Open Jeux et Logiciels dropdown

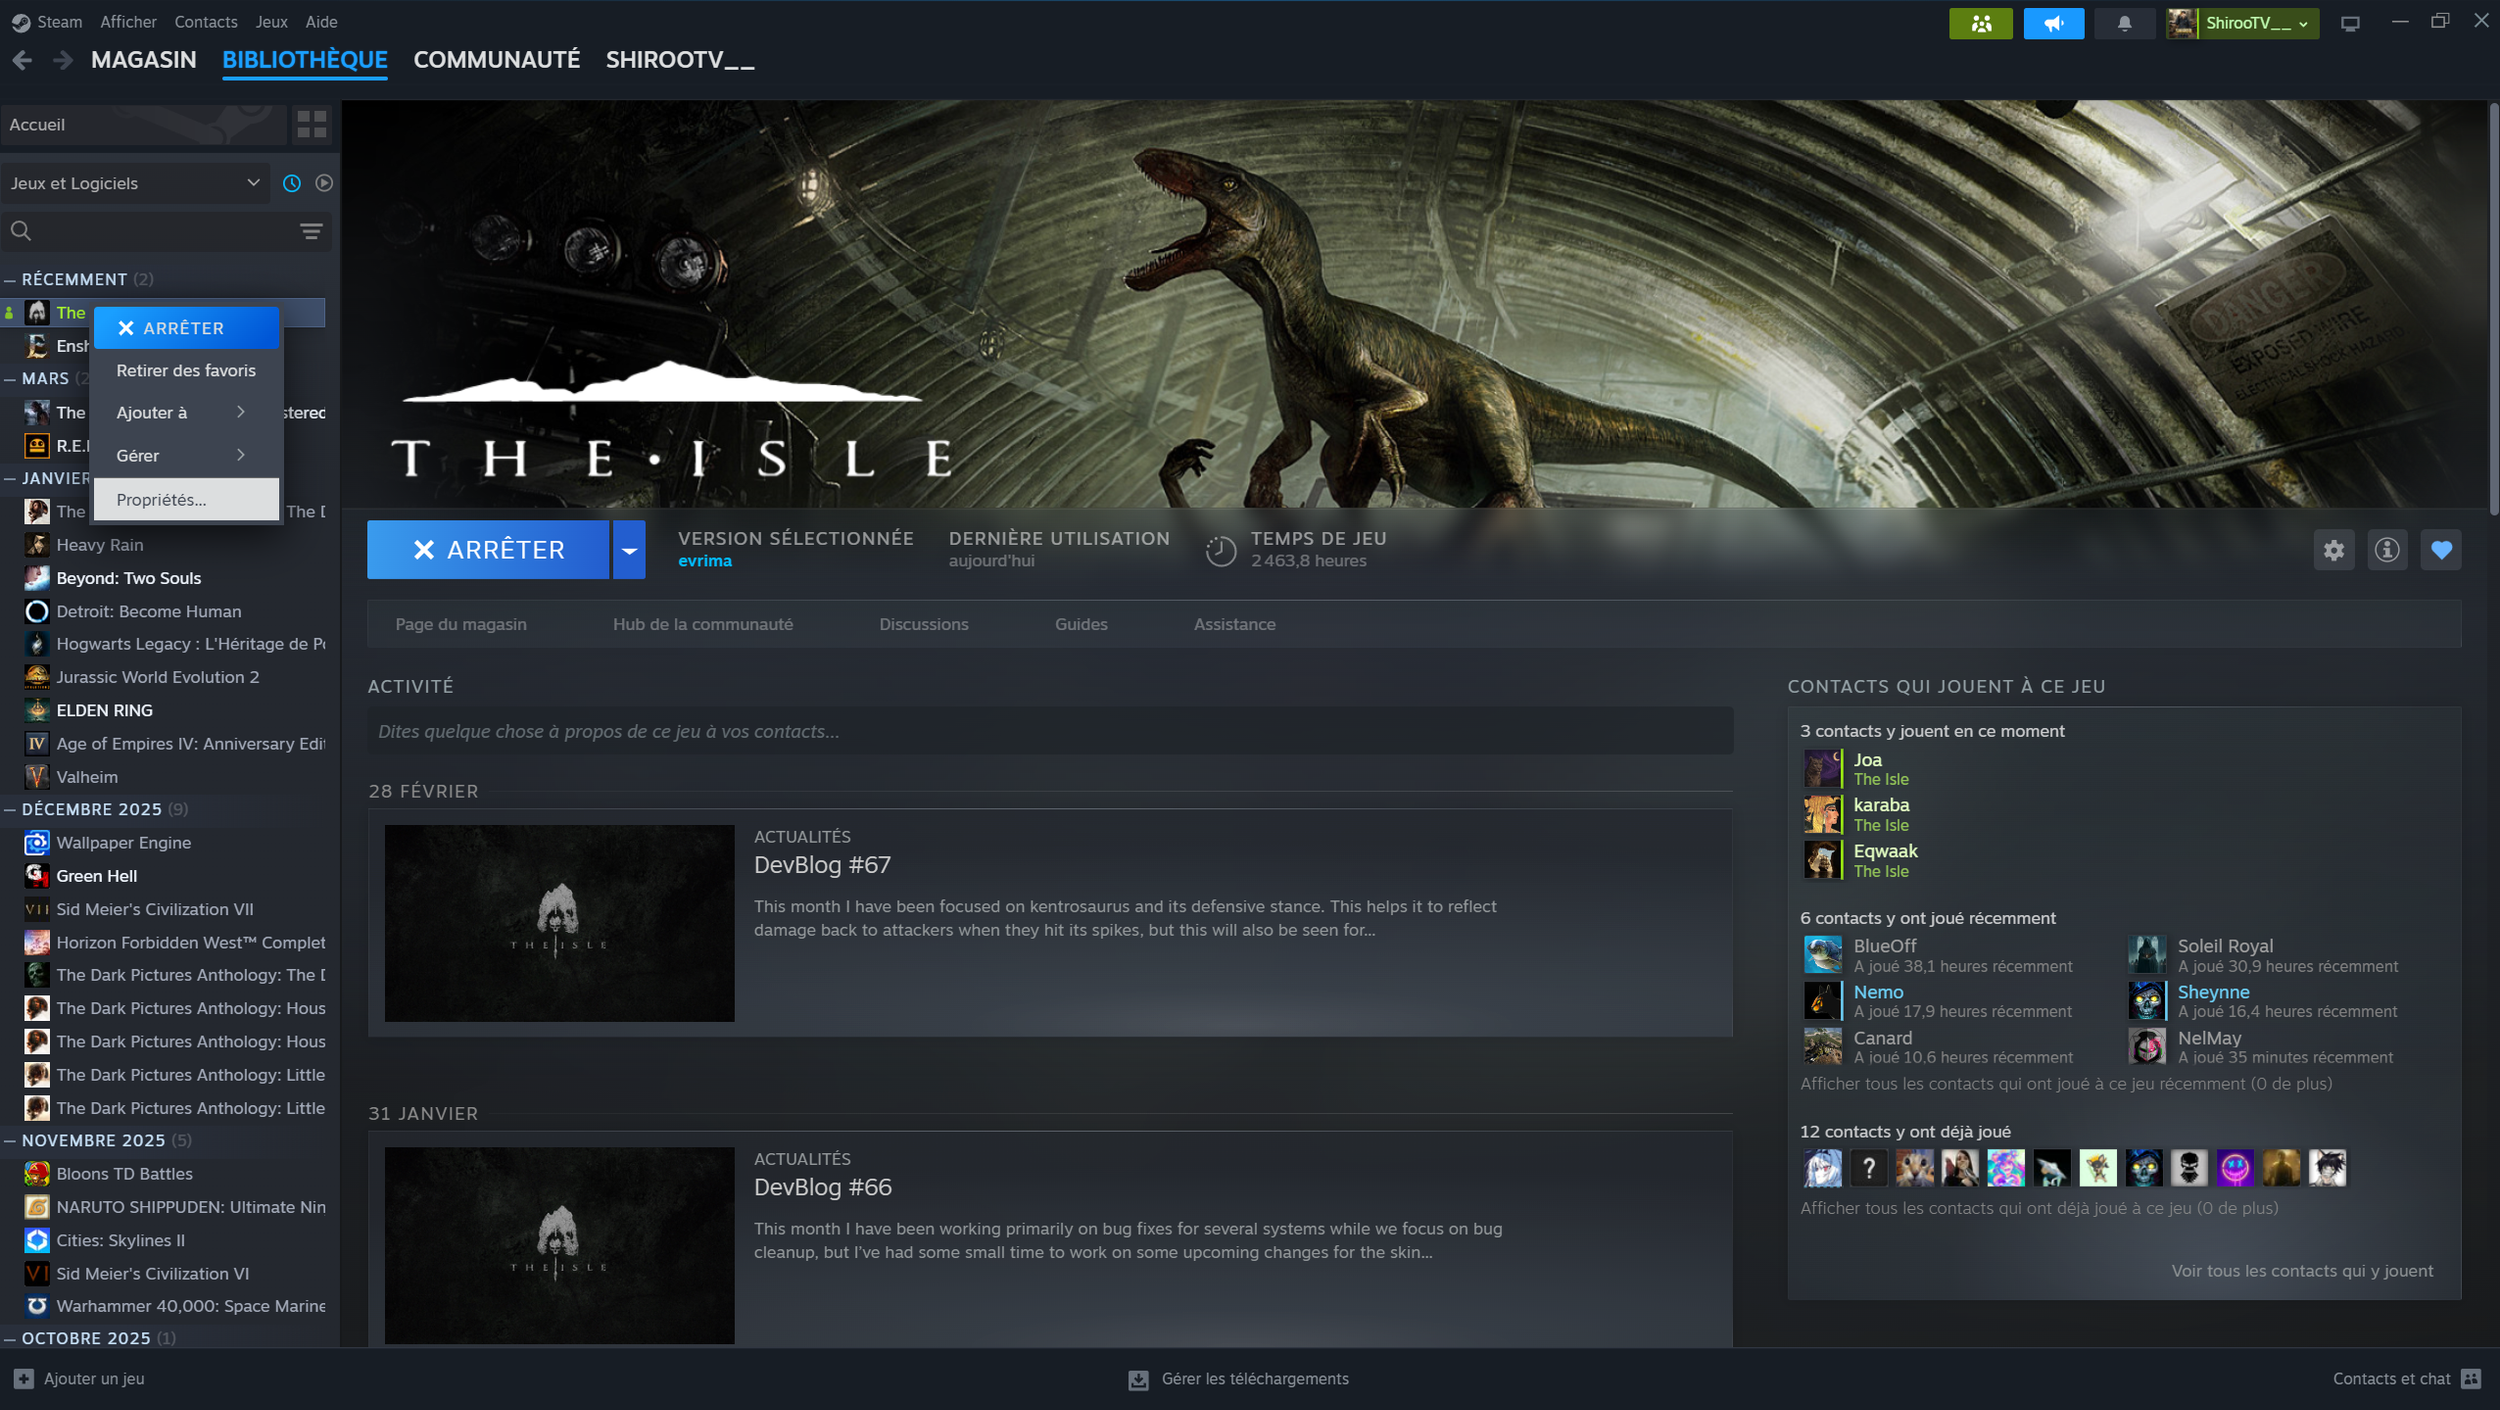click(134, 183)
